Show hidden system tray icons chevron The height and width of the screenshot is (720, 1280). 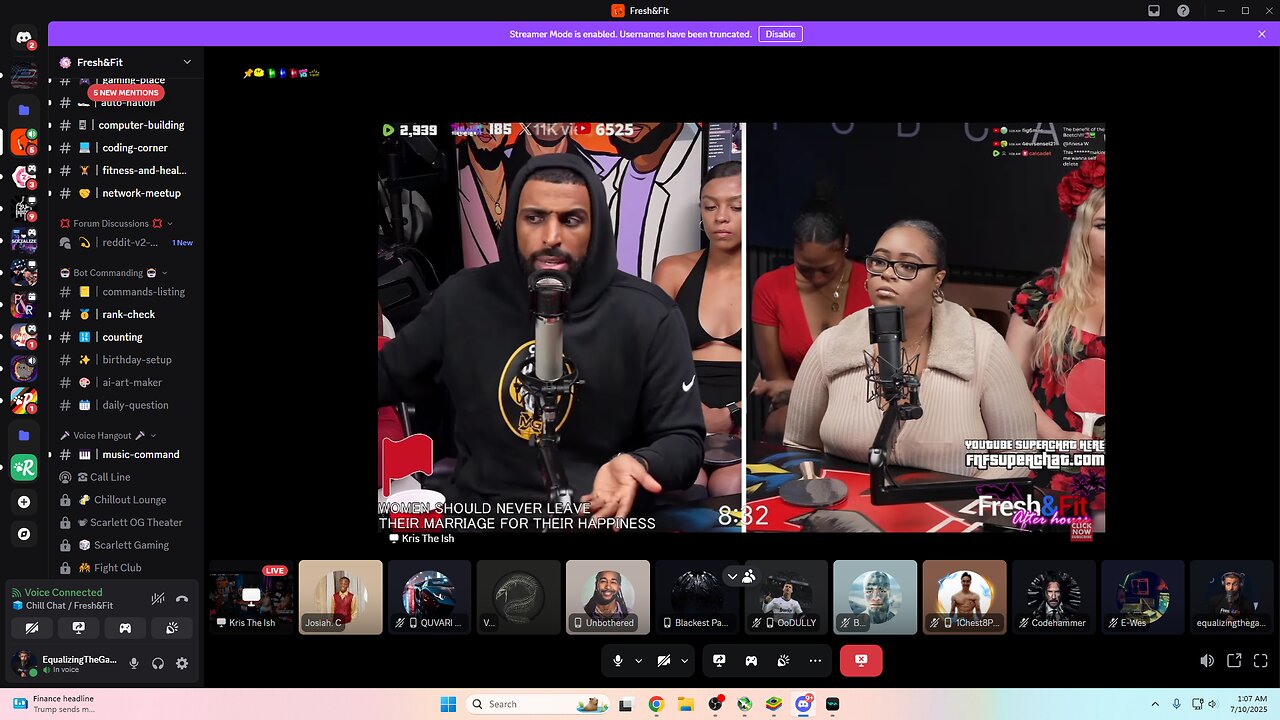[x=1155, y=704]
